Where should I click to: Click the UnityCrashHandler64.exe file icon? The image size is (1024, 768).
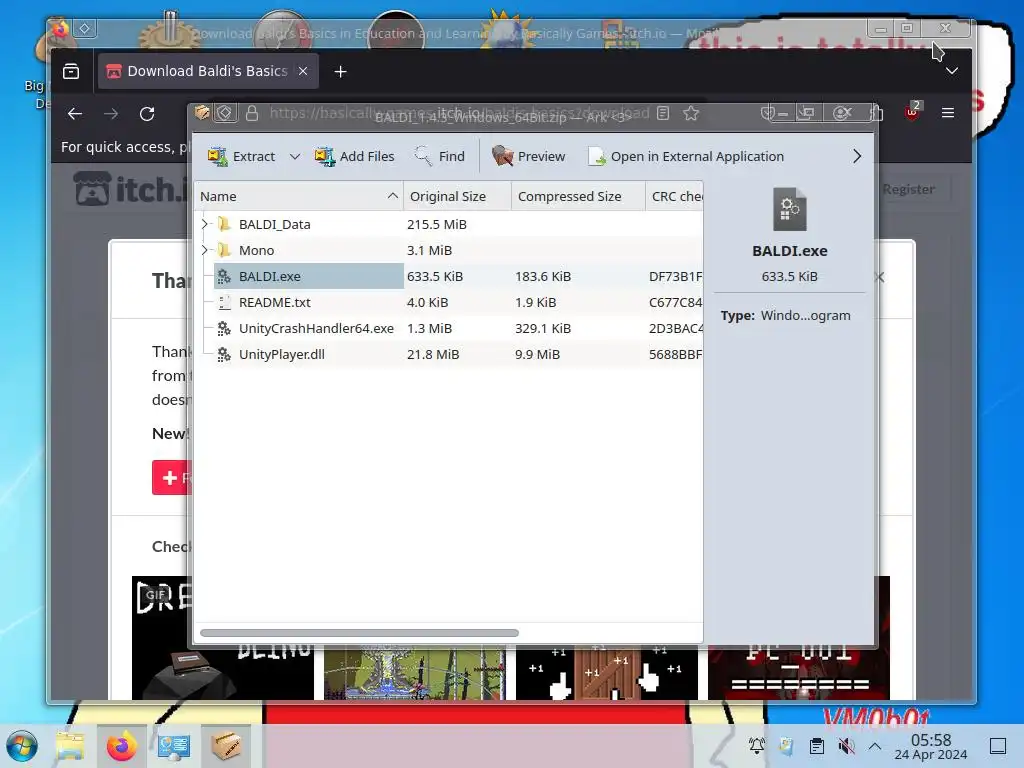(224, 328)
